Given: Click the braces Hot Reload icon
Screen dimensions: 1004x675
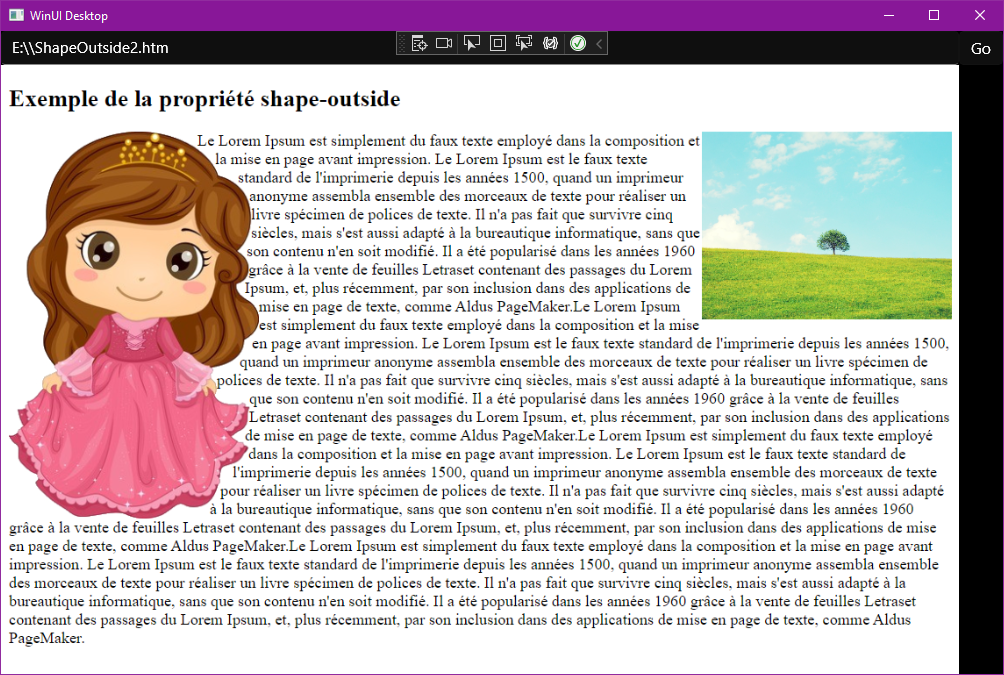Looking at the screenshot, I should point(550,44).
